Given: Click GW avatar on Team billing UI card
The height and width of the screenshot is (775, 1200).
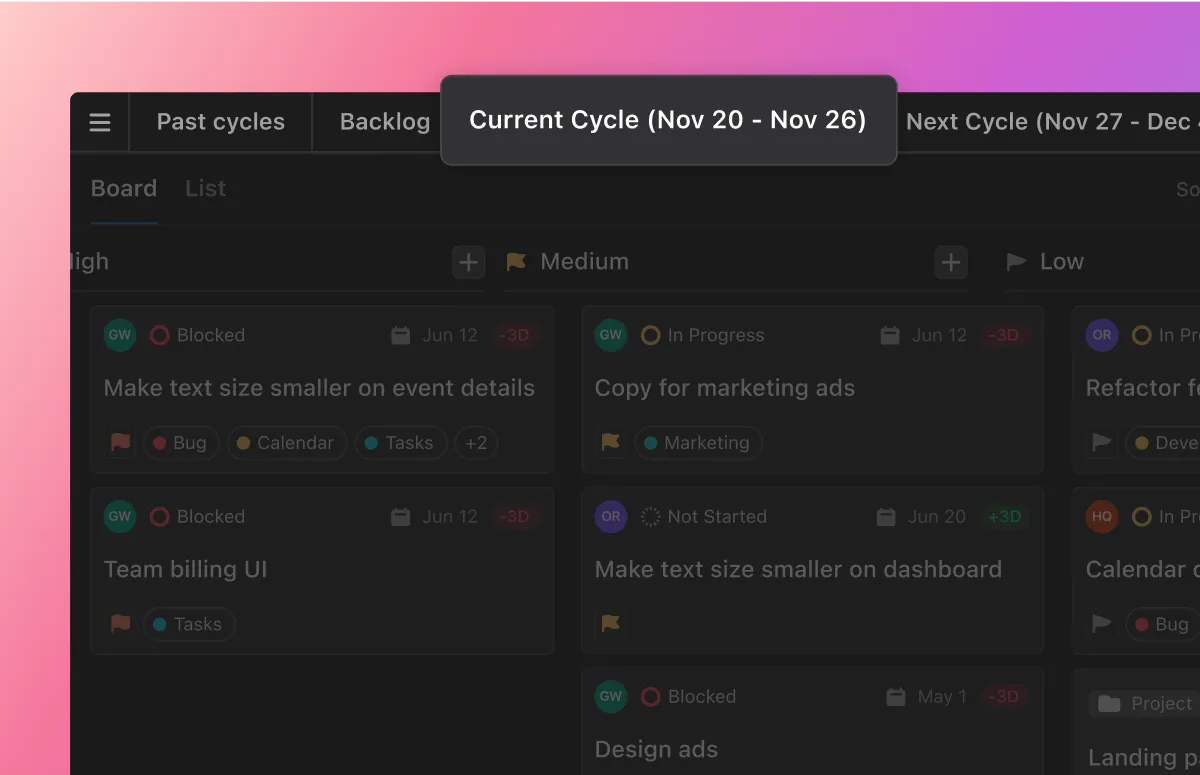Looking at the screenshot, I should coord(120,516).
